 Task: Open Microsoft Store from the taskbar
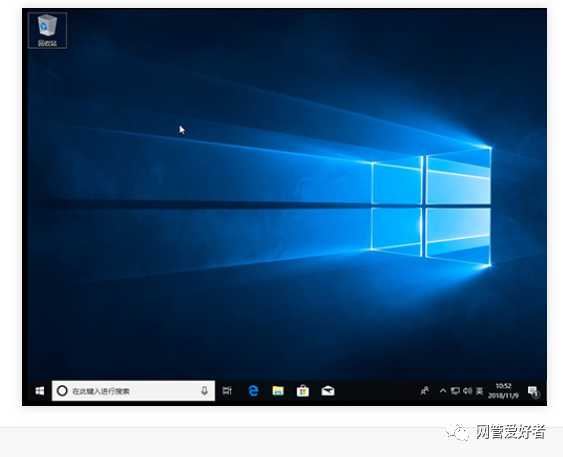tap(303, 391)
